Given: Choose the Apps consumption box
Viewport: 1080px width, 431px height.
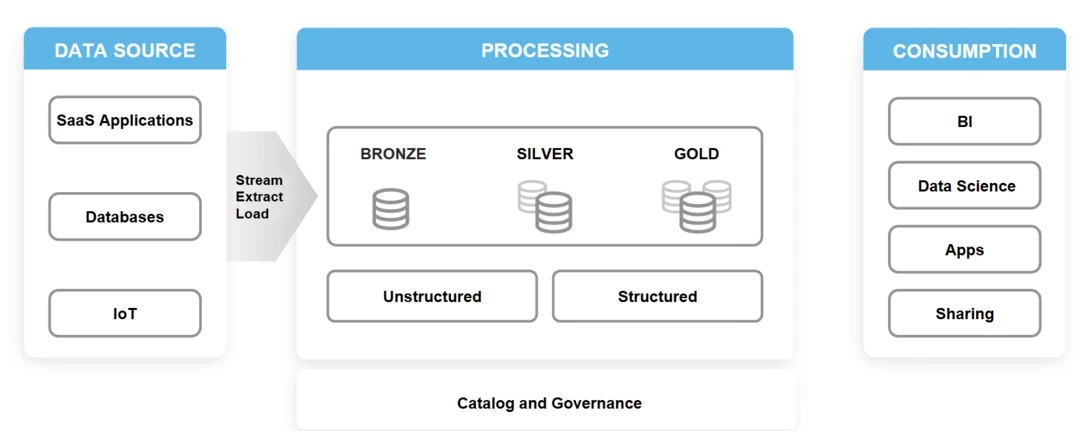Looking at the screenshot, I should [964, 250].
